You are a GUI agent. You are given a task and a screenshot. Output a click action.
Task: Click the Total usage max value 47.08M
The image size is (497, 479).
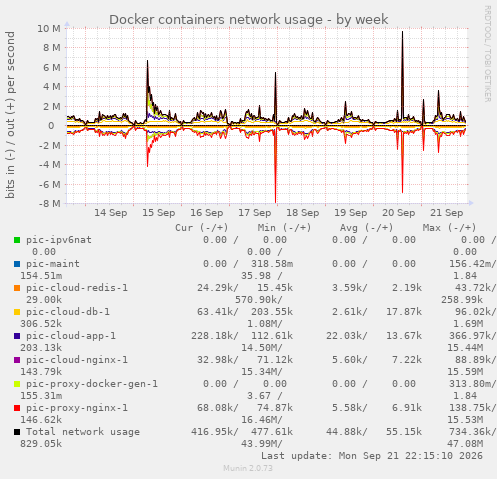tap(465, 444)
